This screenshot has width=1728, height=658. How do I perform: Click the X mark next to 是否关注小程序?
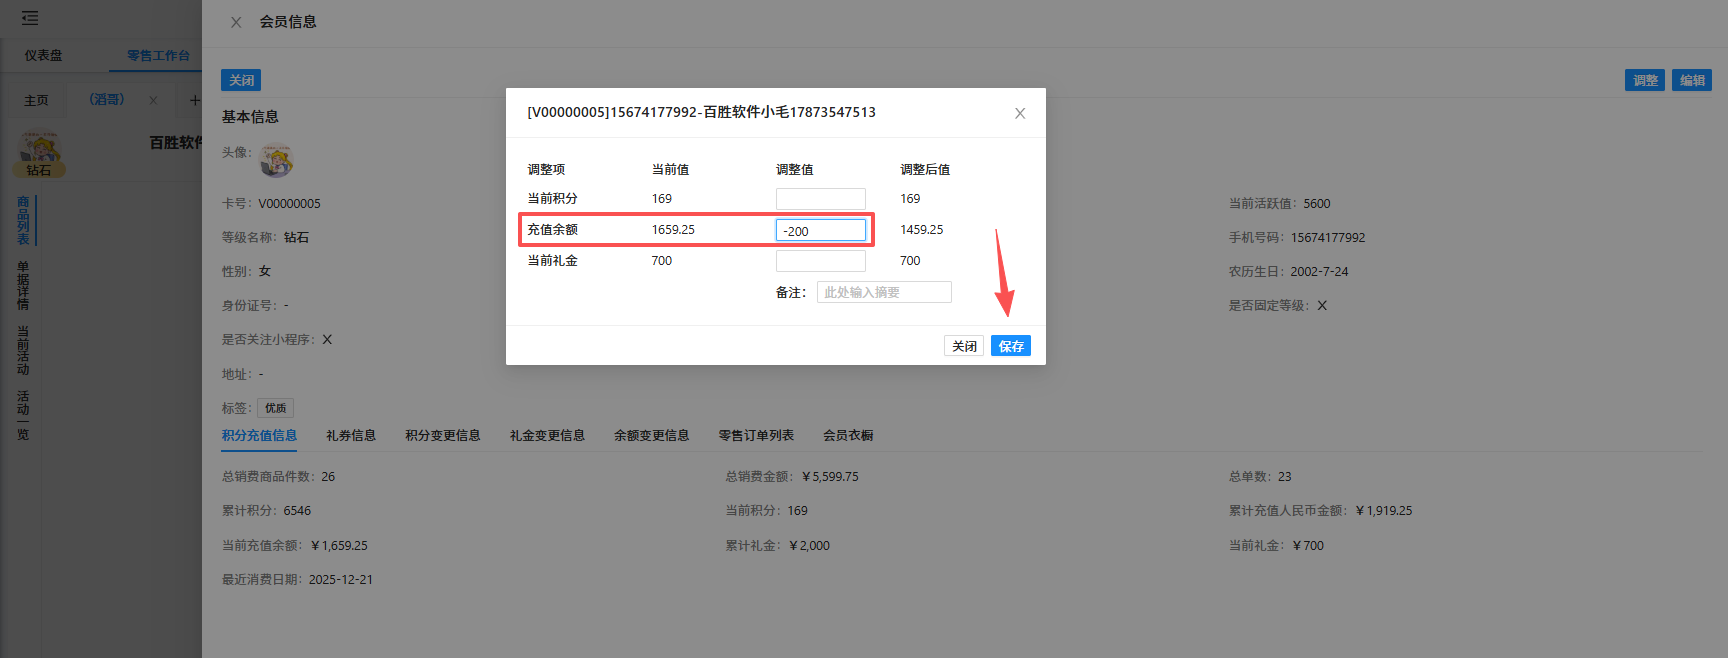click(x=327, y=340)
